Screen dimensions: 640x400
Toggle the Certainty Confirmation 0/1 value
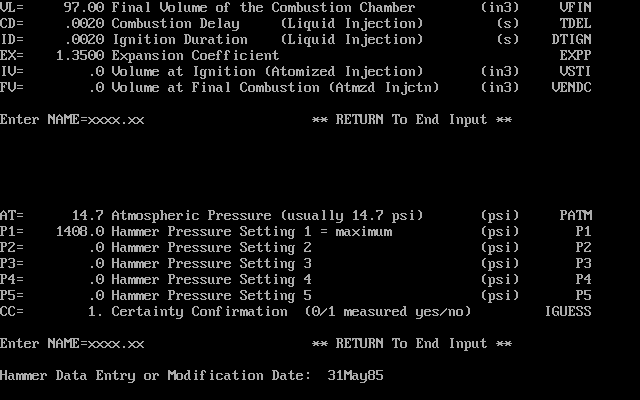95,311
